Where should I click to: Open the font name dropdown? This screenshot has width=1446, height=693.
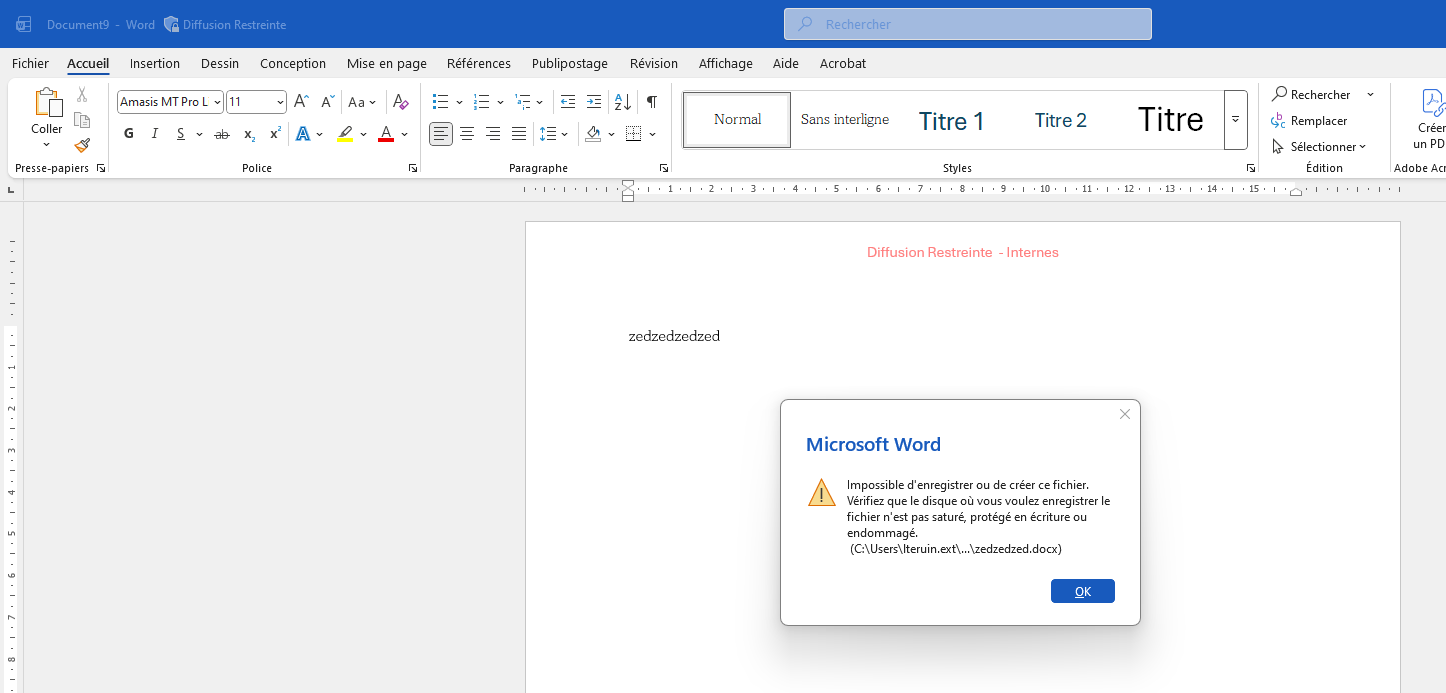pos(217,102)
